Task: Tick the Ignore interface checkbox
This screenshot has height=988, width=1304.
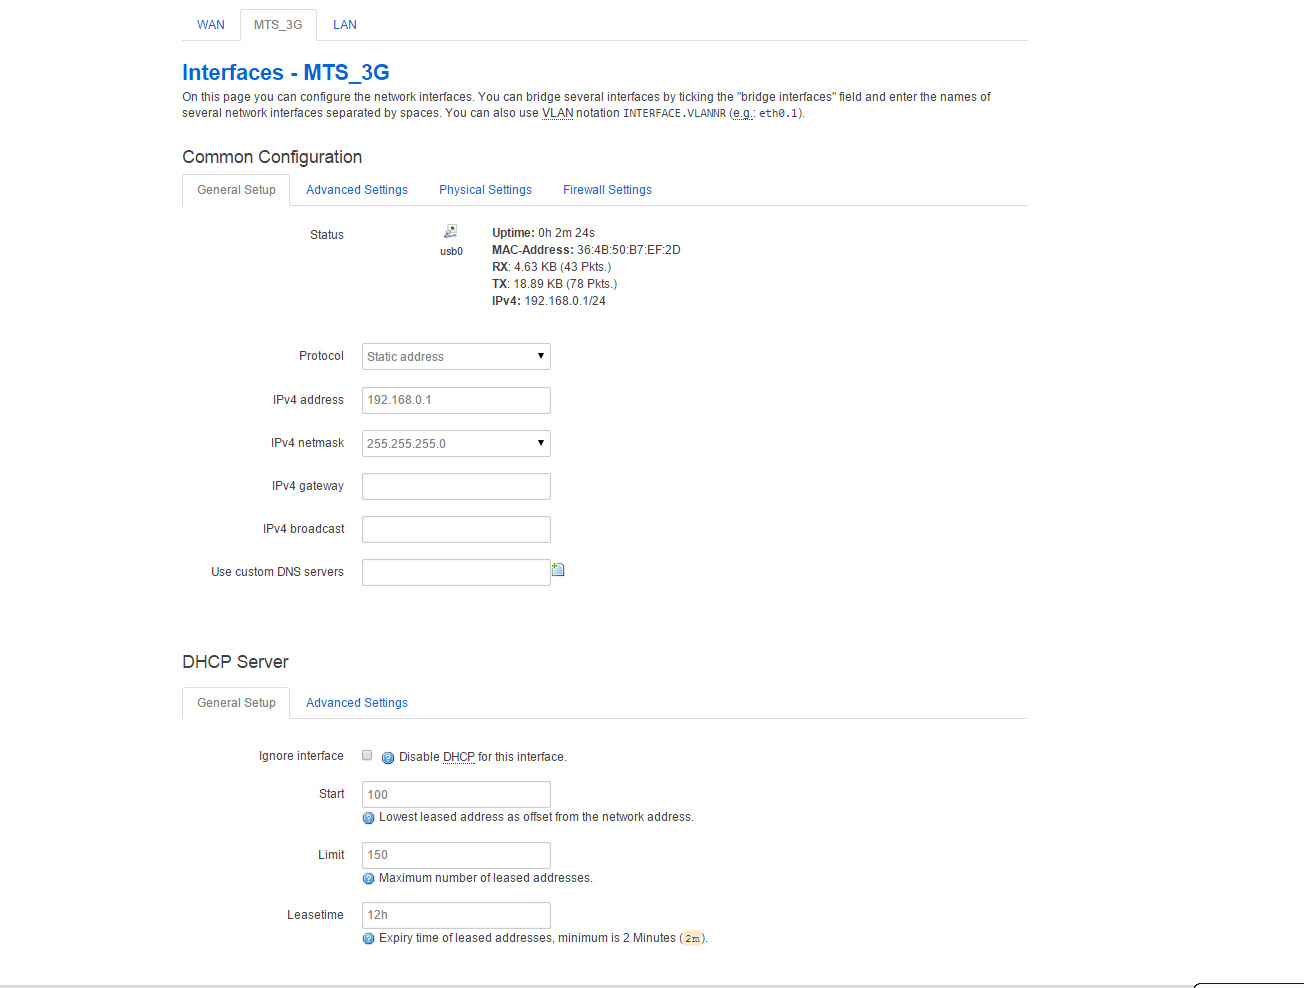Action: (367, 755)
